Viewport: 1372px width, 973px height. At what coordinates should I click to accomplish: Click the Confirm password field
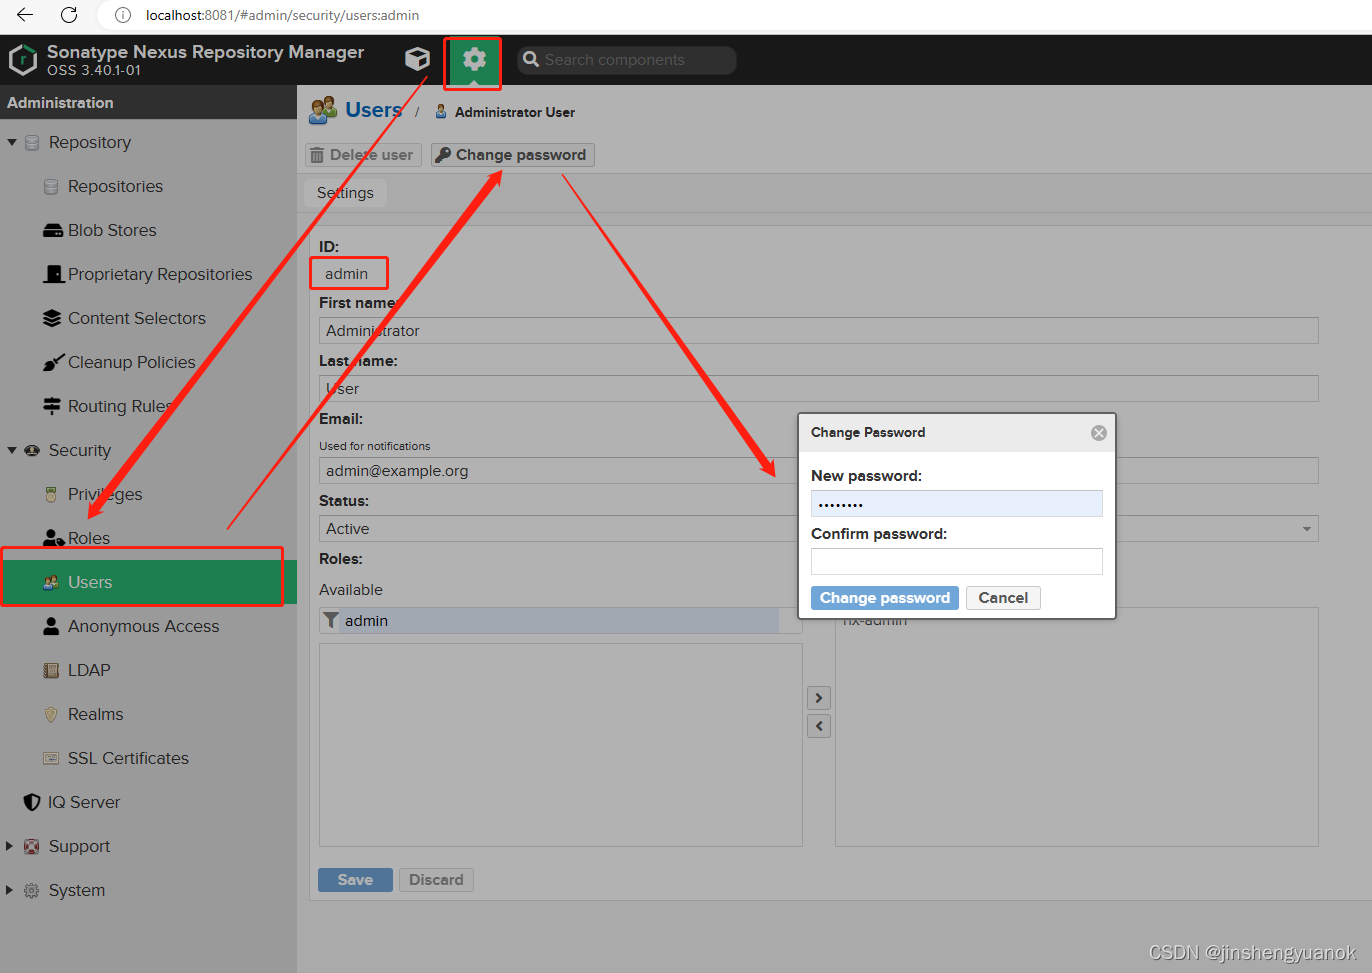tap(956, 561)
